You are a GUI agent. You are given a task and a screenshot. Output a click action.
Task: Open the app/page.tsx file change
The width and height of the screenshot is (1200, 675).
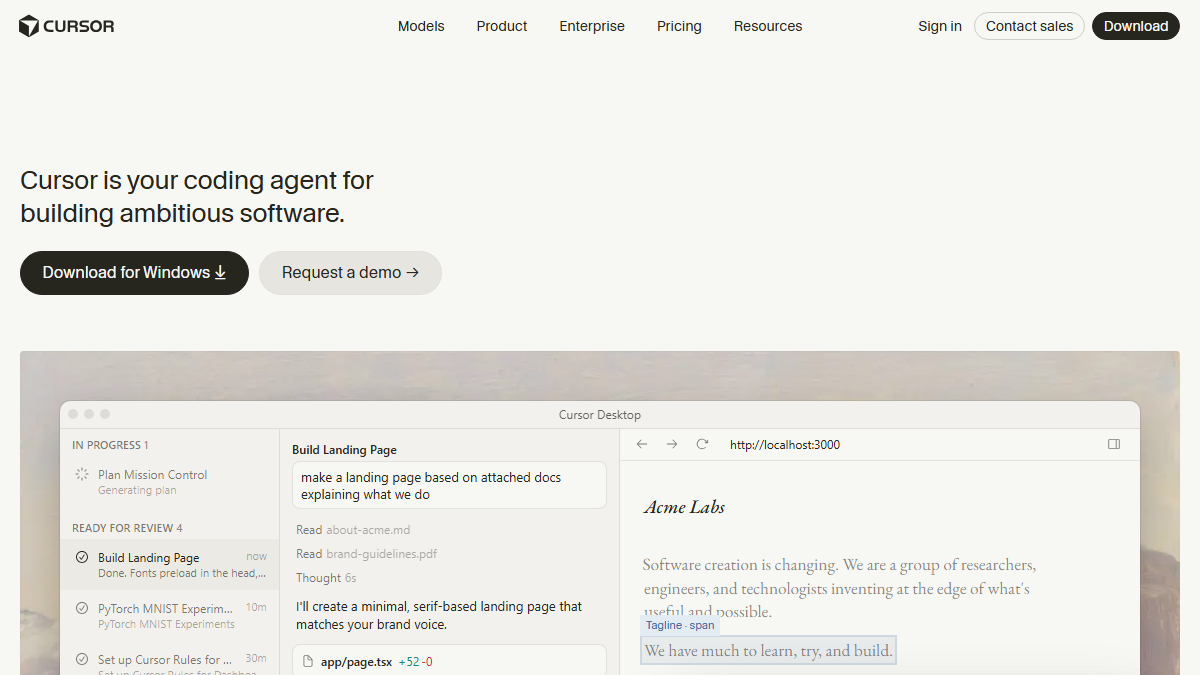450,660
